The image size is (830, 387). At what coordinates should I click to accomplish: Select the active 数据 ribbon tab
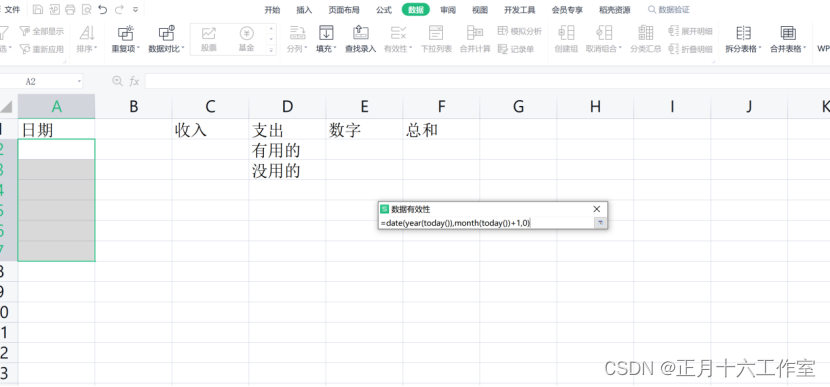[x=416, y=10]
